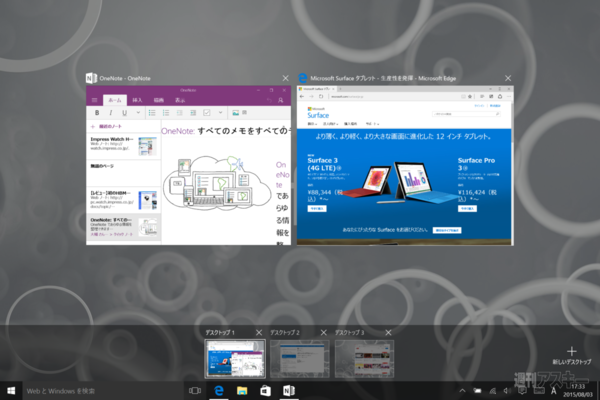
Task: Switch to the デスクトップ 3 virtual desktop thumbnail
Action: tap(364, 359)
